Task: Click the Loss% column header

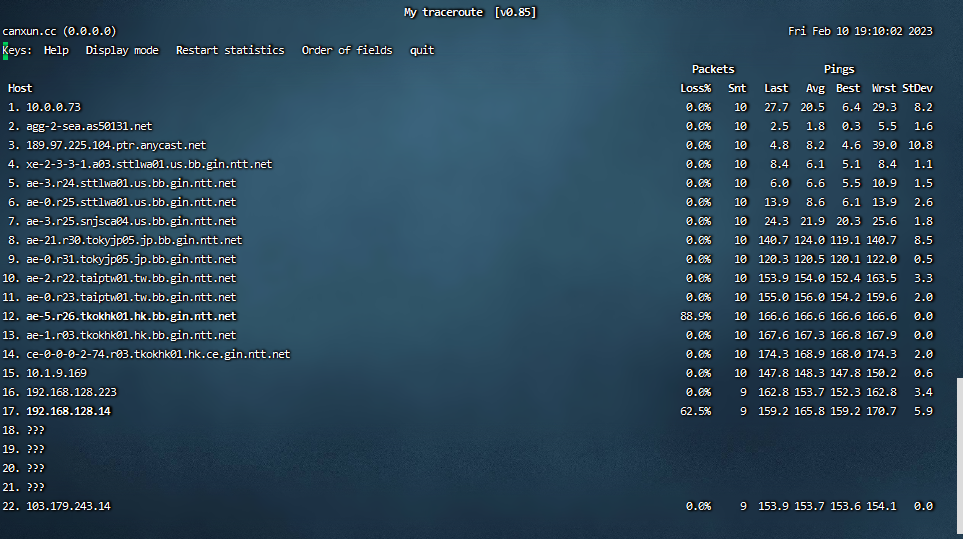Action: point(695,88)
